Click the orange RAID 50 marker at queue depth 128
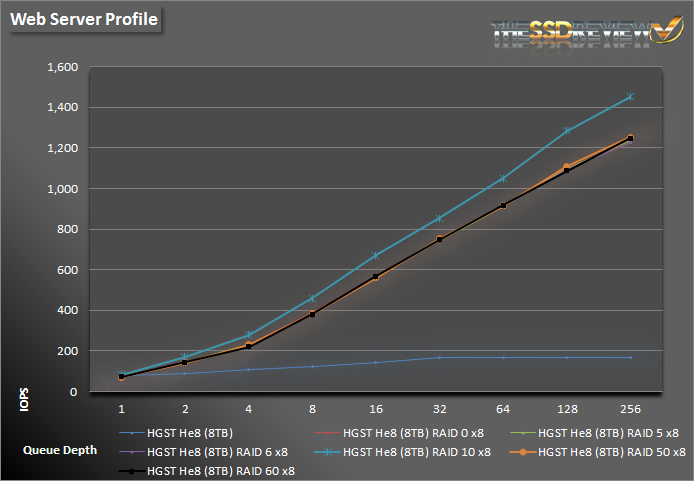 (567, 167)
